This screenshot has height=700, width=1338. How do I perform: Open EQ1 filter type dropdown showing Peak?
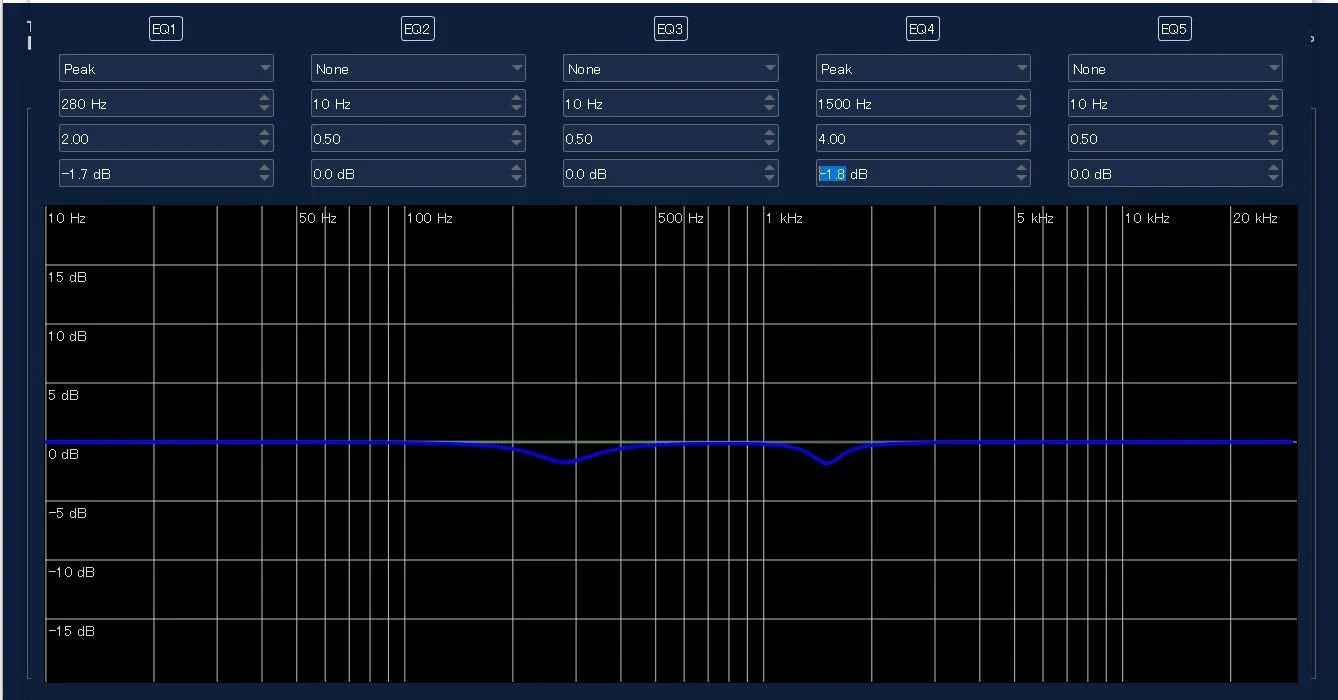pyautogui.click(x=166, y=69)
